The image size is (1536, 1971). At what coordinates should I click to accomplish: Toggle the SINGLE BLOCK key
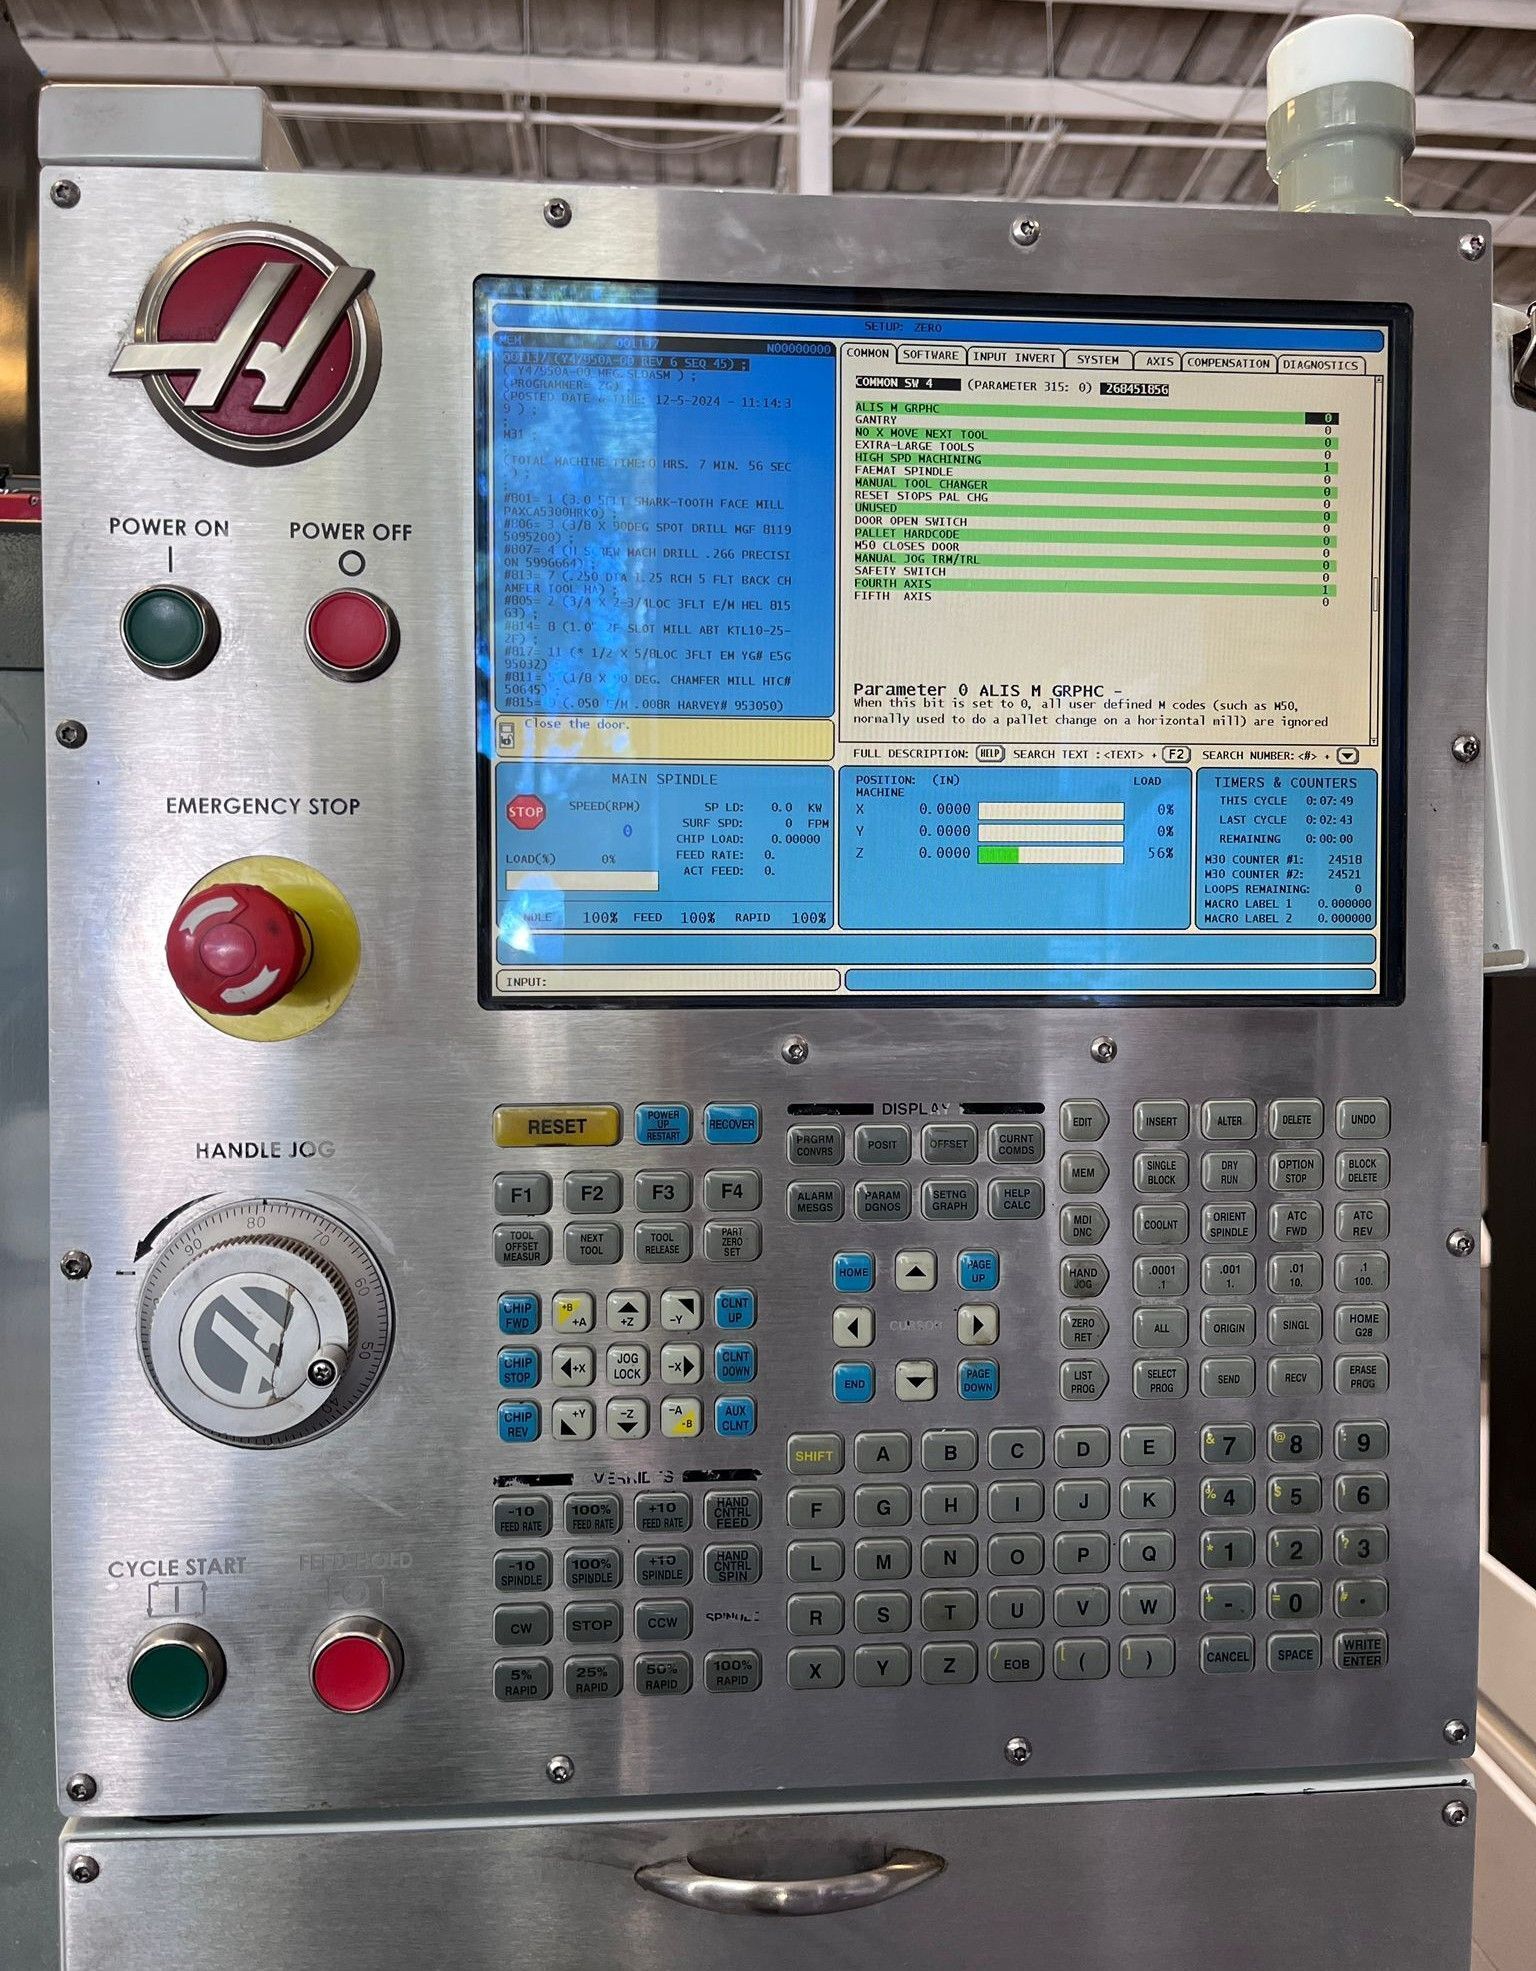tap(1161, 1172)
